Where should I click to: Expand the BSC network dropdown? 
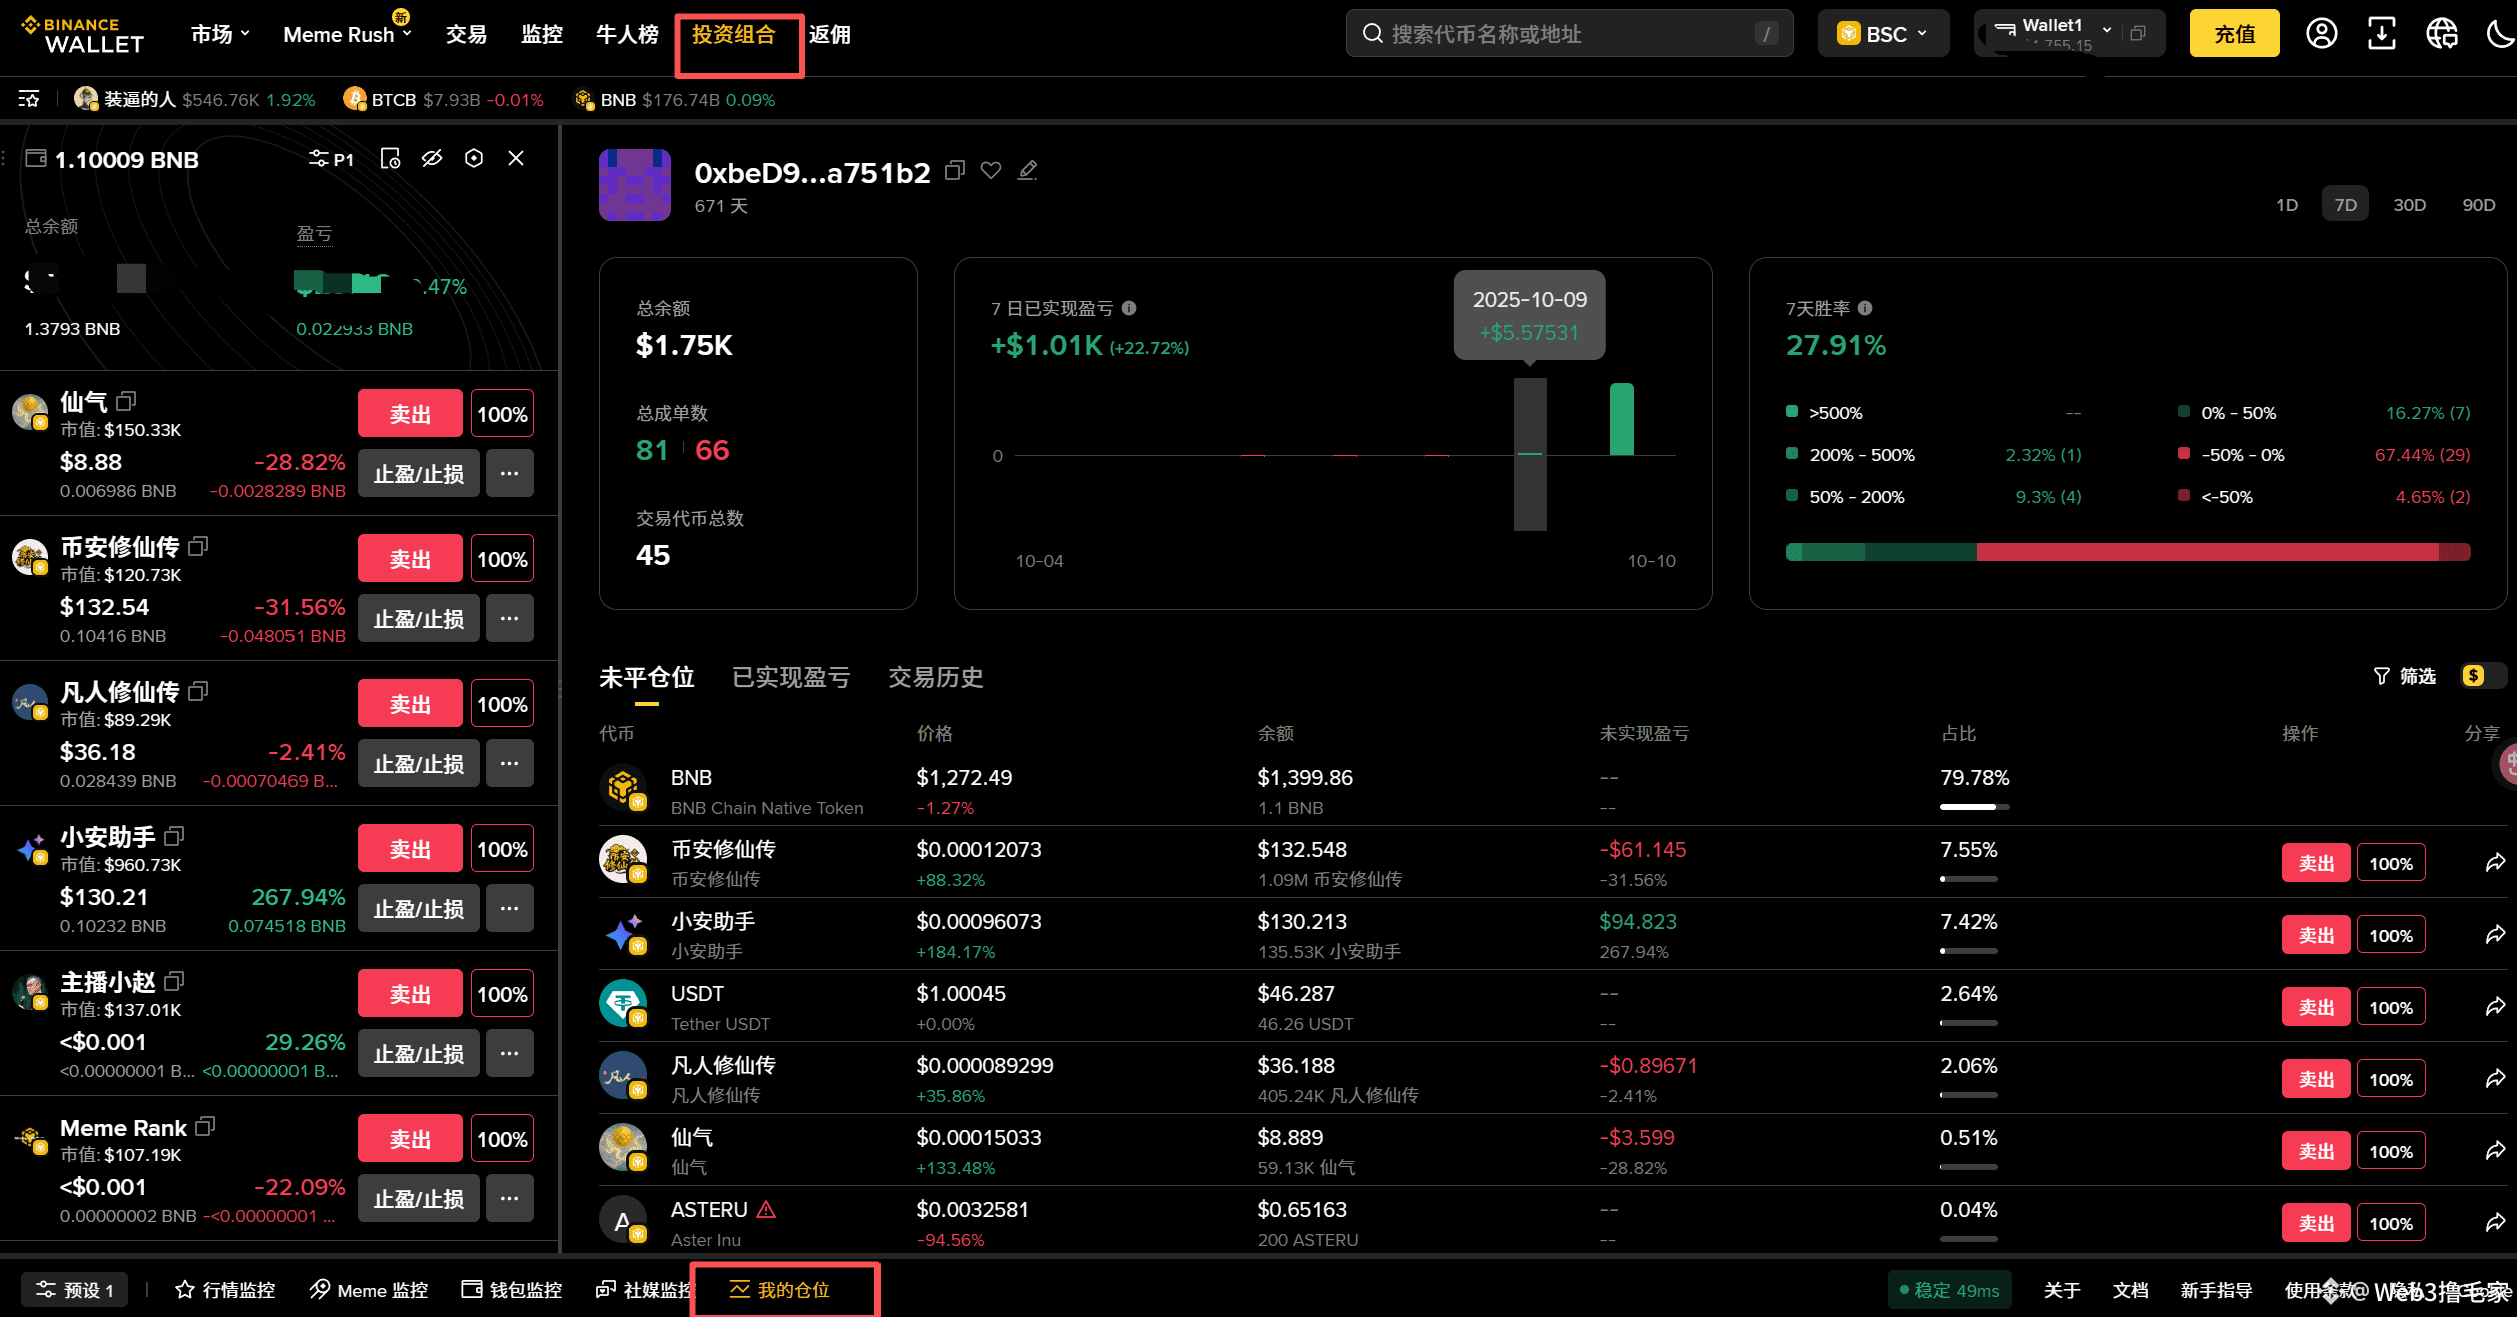pos(1883,34)
